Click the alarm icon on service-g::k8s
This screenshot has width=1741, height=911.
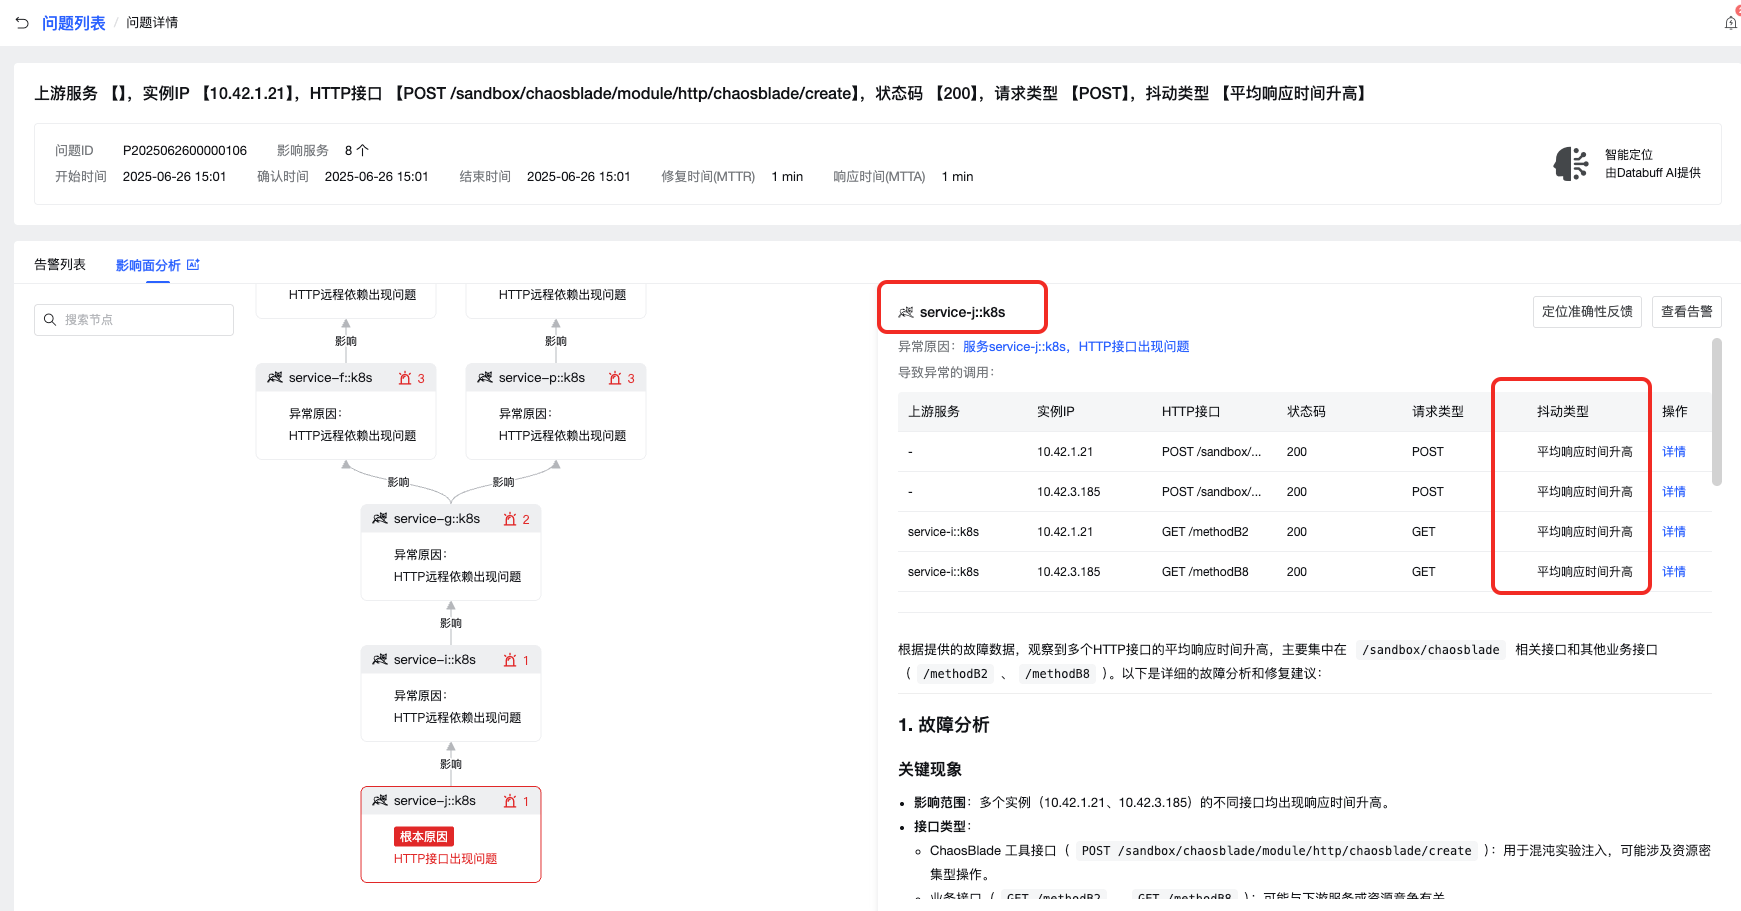(510, 519)
